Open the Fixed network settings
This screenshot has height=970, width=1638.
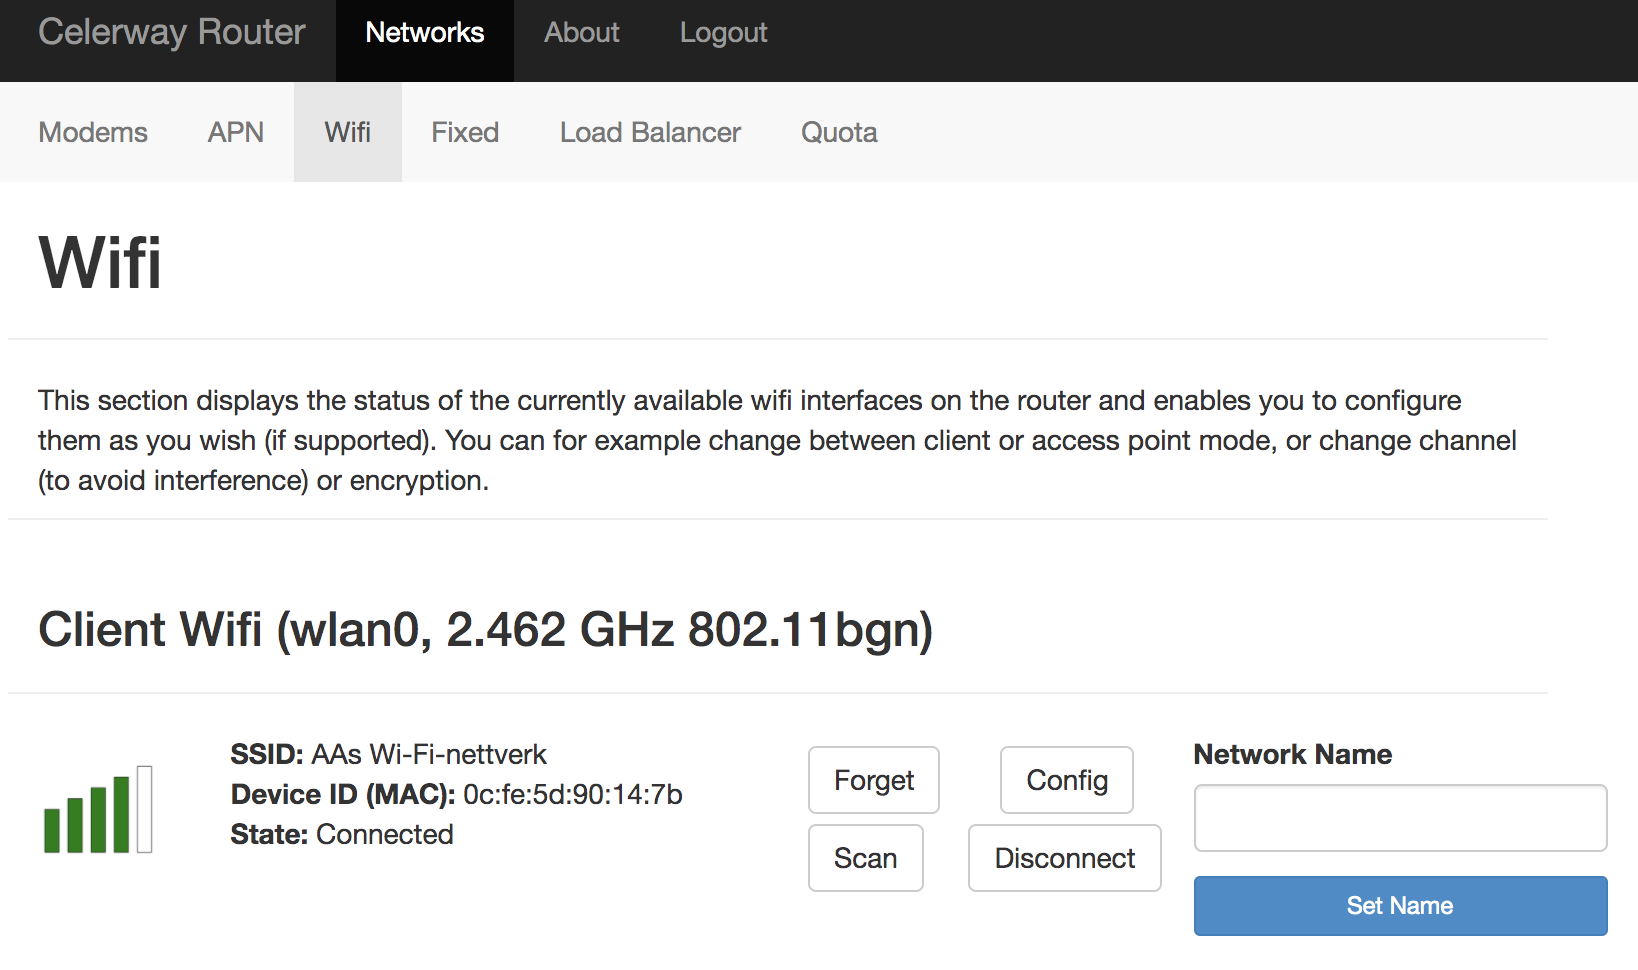pos(464,132)
